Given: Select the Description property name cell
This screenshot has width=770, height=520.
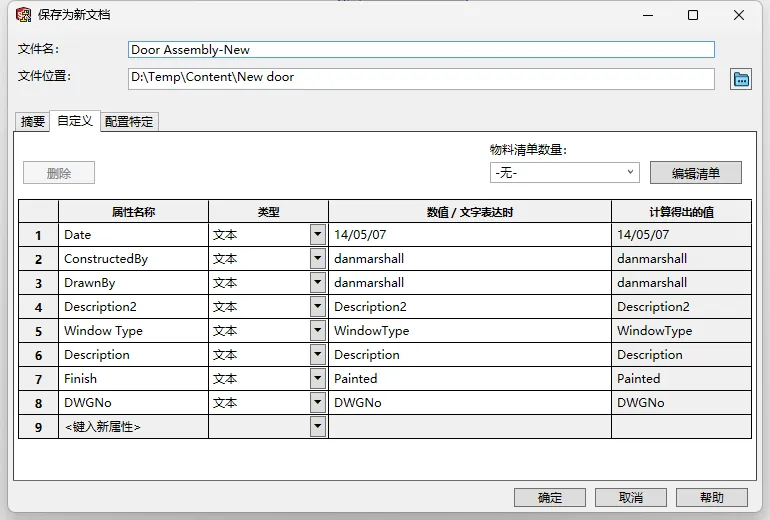Looking at the screenshot, I should [133, 355].
